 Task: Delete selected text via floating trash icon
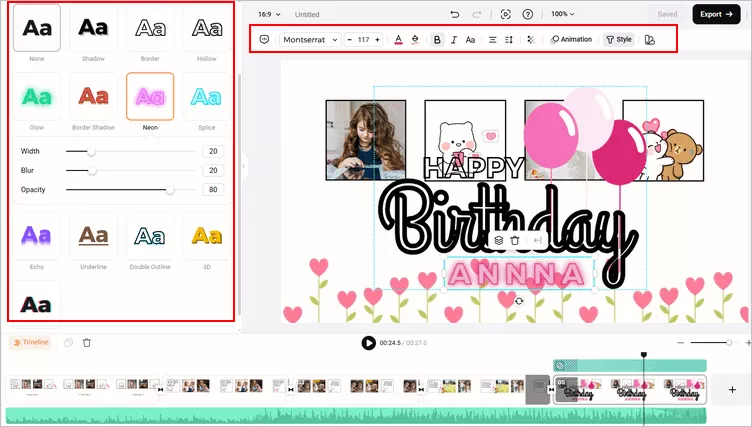515,240
